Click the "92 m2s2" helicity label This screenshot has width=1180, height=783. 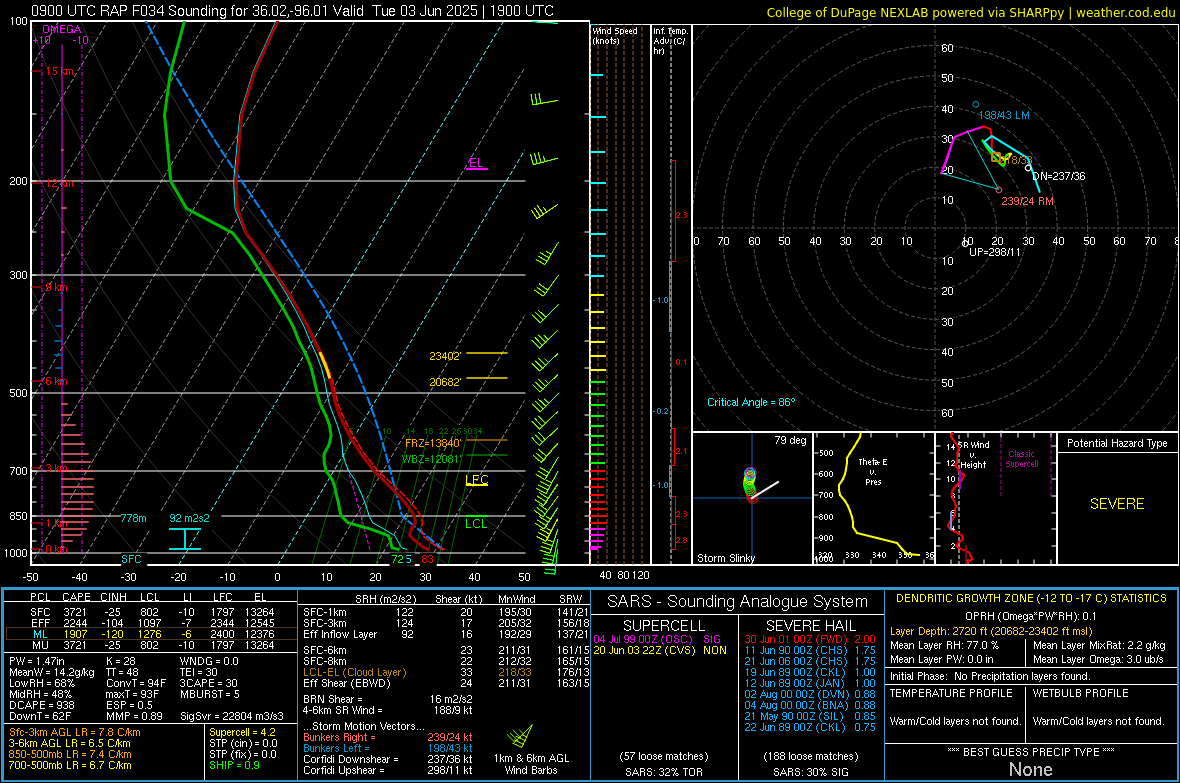coord(190,518)
